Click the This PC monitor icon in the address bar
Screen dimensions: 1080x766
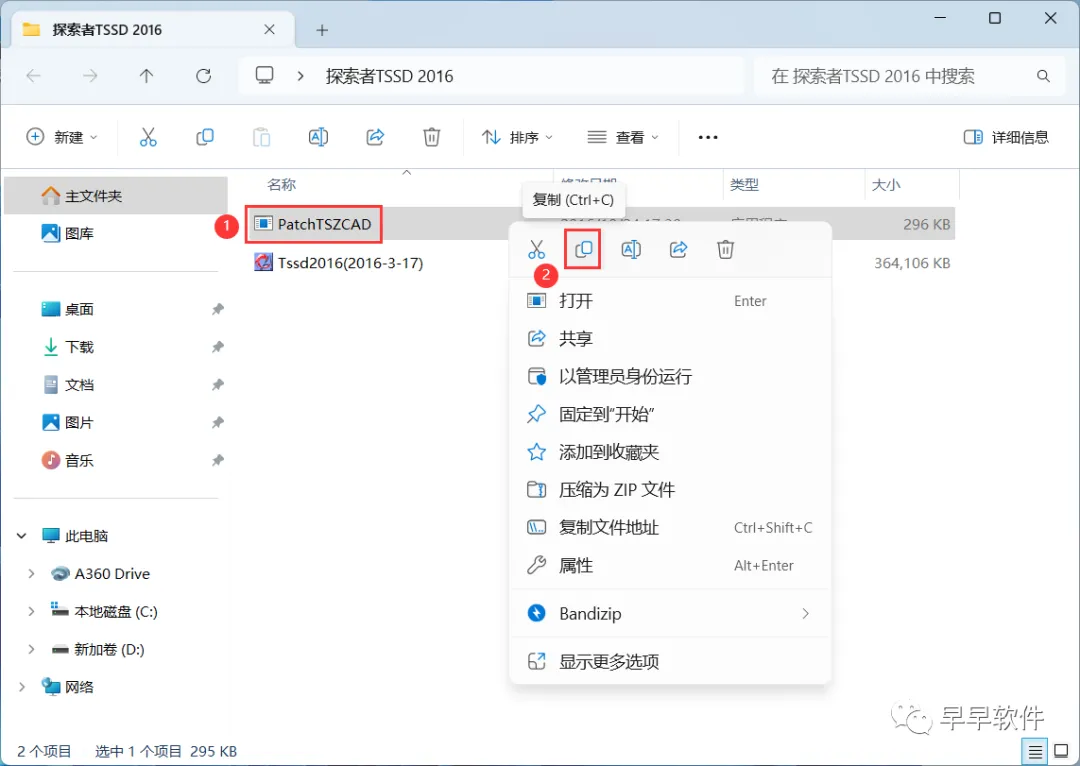(x=264, y=75)
